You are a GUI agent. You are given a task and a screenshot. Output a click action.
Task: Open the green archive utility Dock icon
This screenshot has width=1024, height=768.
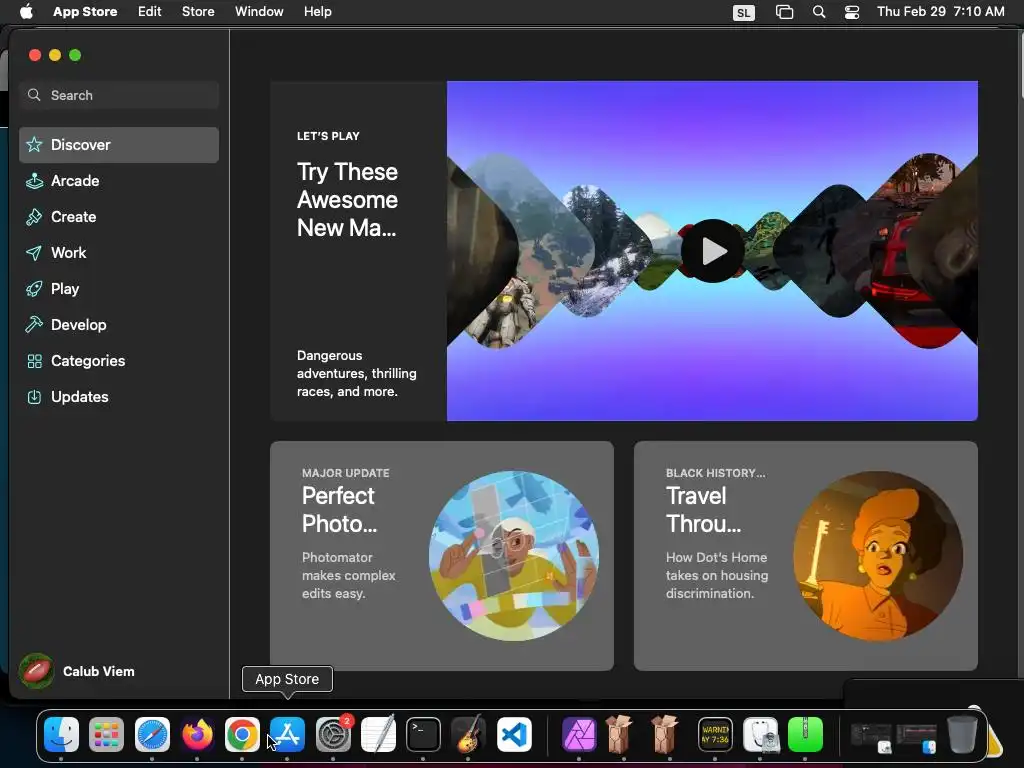pos(805,735)
